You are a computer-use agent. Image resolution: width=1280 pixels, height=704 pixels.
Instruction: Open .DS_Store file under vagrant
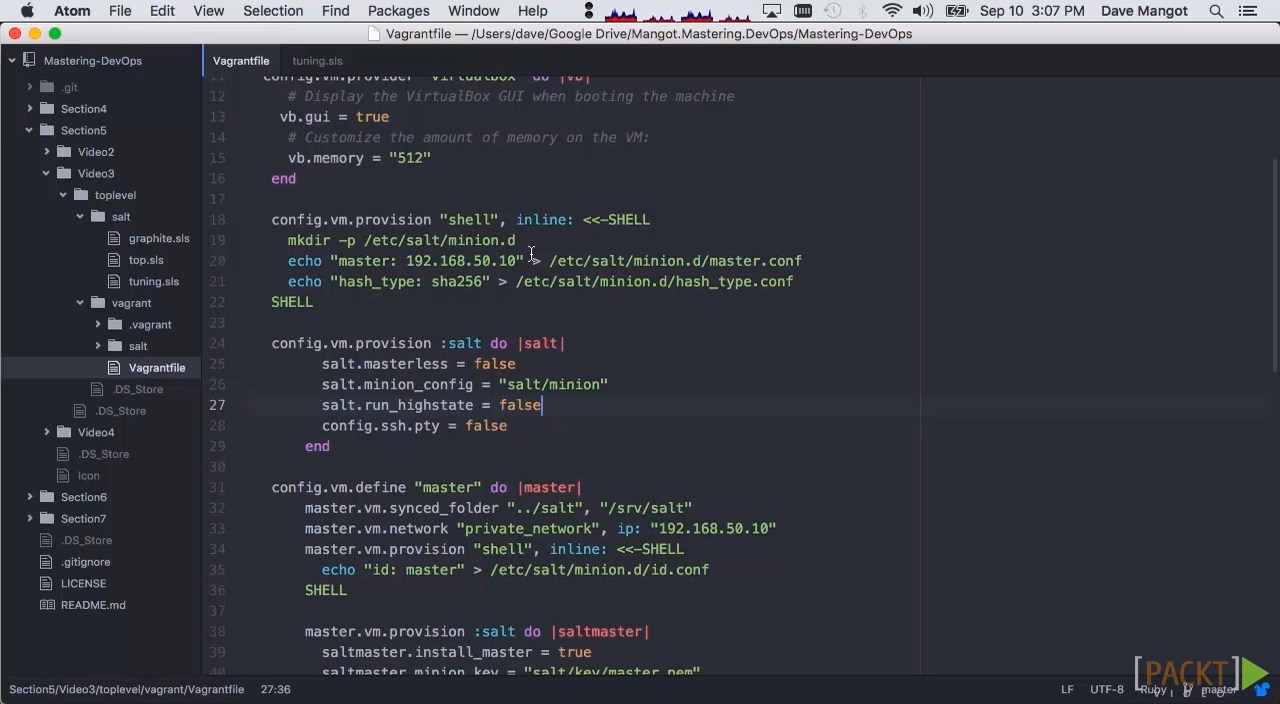tap(138, 390)
